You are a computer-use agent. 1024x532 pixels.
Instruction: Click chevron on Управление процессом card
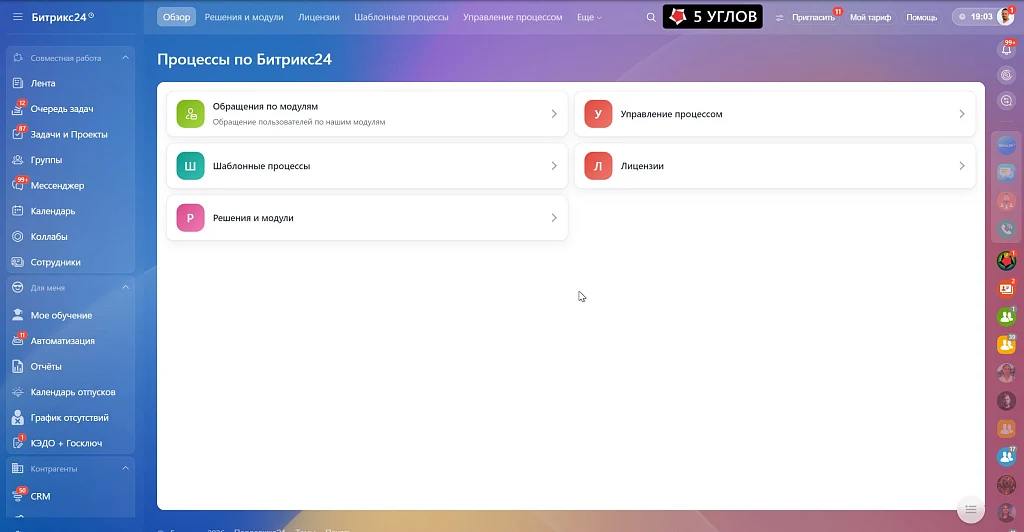961,114
